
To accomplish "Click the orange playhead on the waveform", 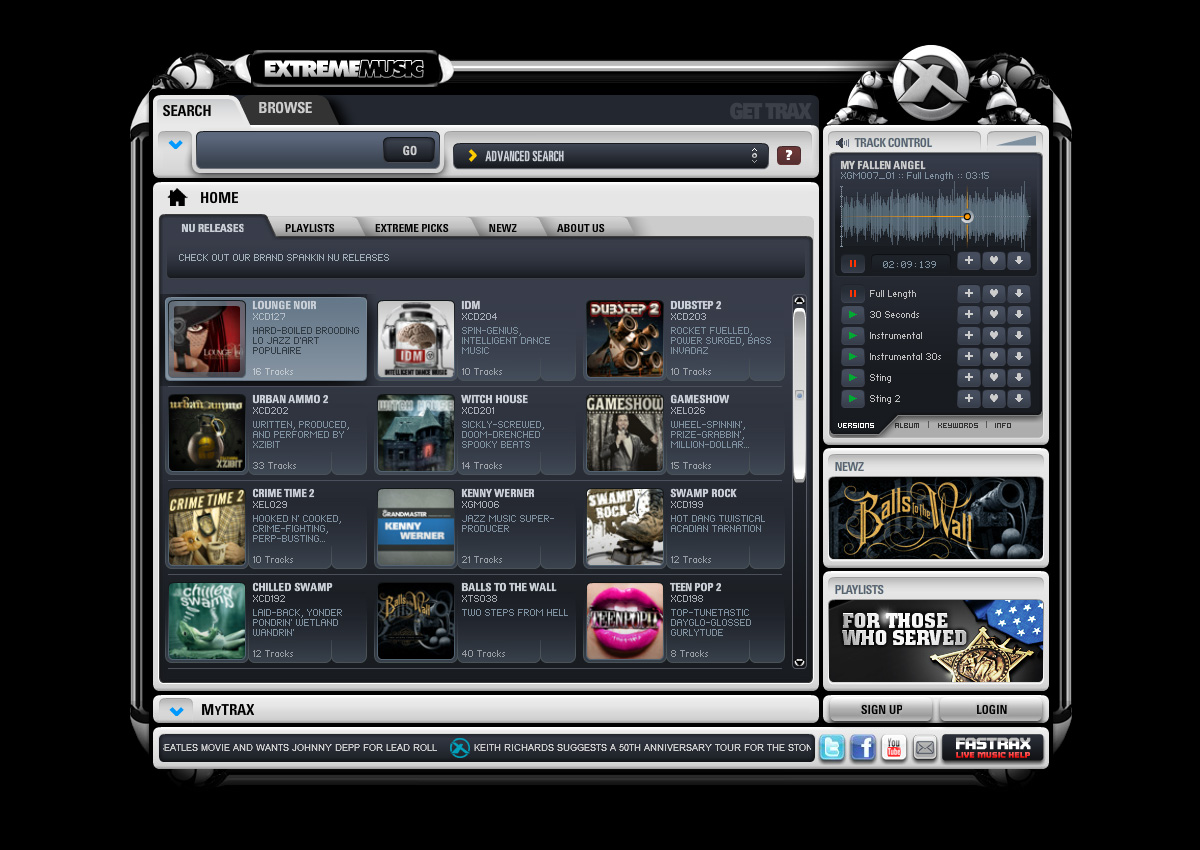I will point(967,217).
